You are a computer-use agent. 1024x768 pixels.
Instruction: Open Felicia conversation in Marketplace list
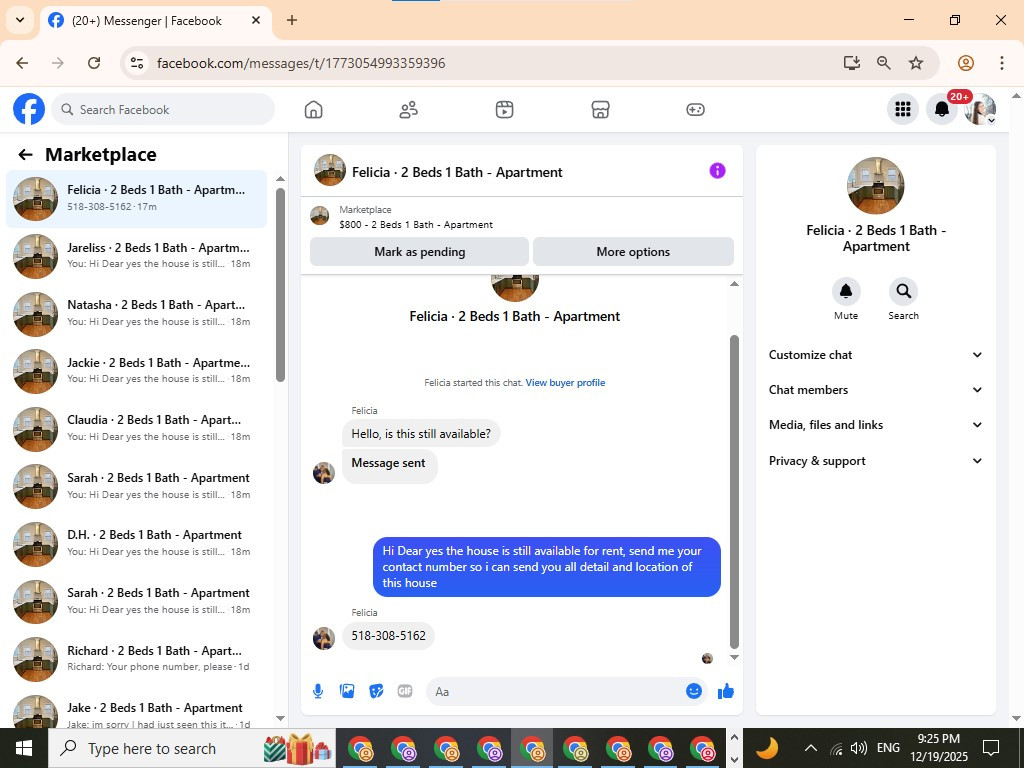click(136, 199)
